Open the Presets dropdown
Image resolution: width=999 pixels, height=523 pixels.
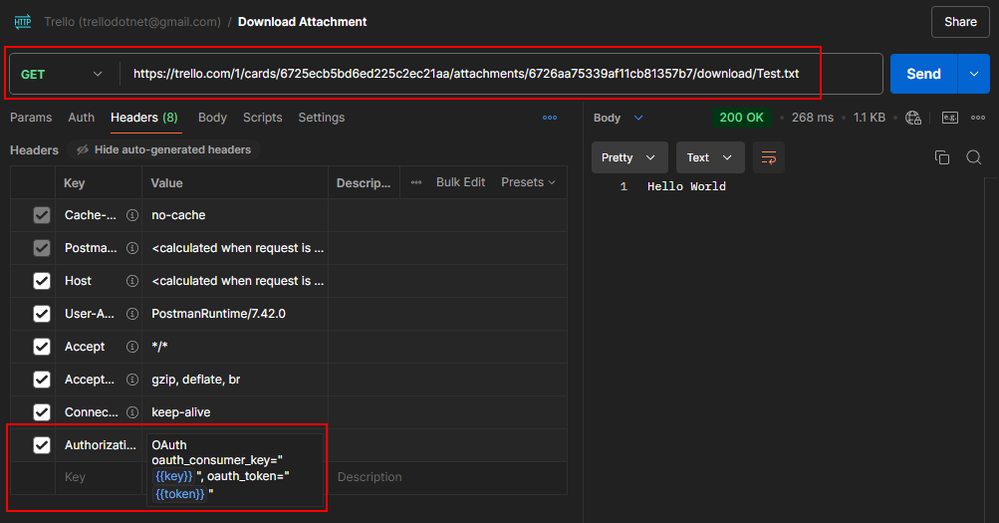coord(528,182)
